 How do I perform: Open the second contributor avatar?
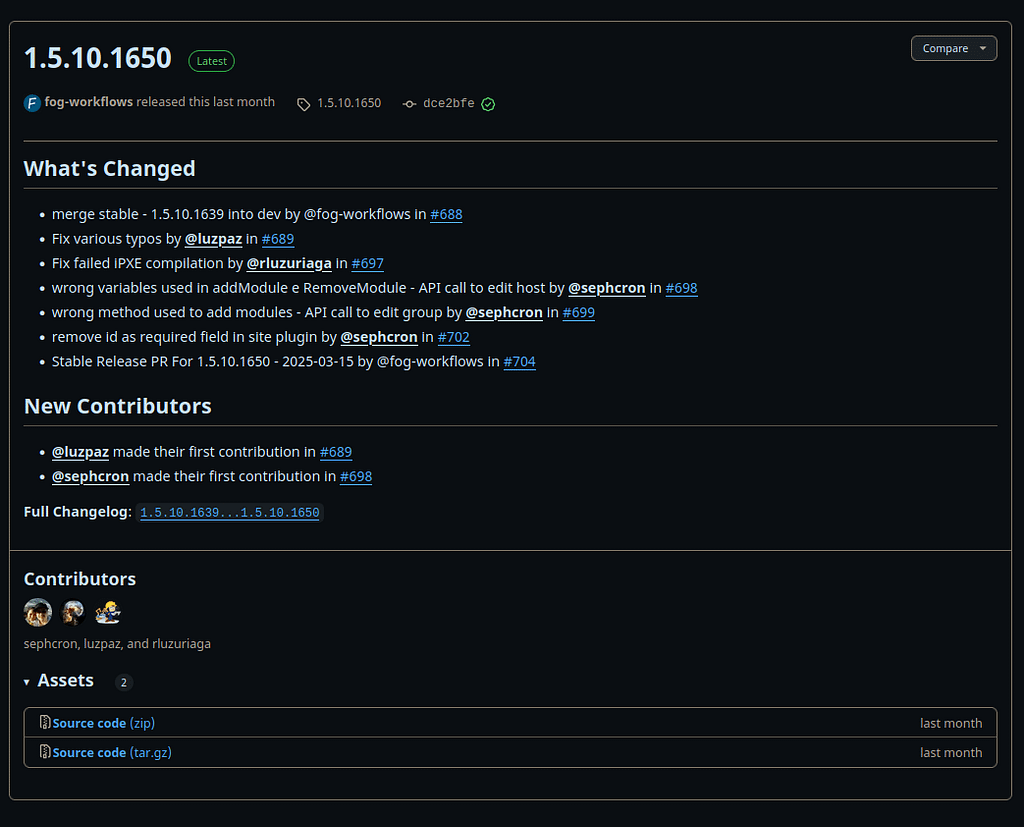73,612
